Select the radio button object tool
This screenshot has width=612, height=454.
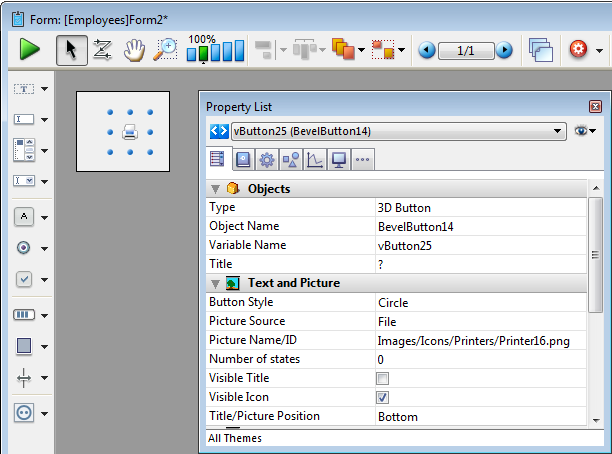click(x=24, y=248)
